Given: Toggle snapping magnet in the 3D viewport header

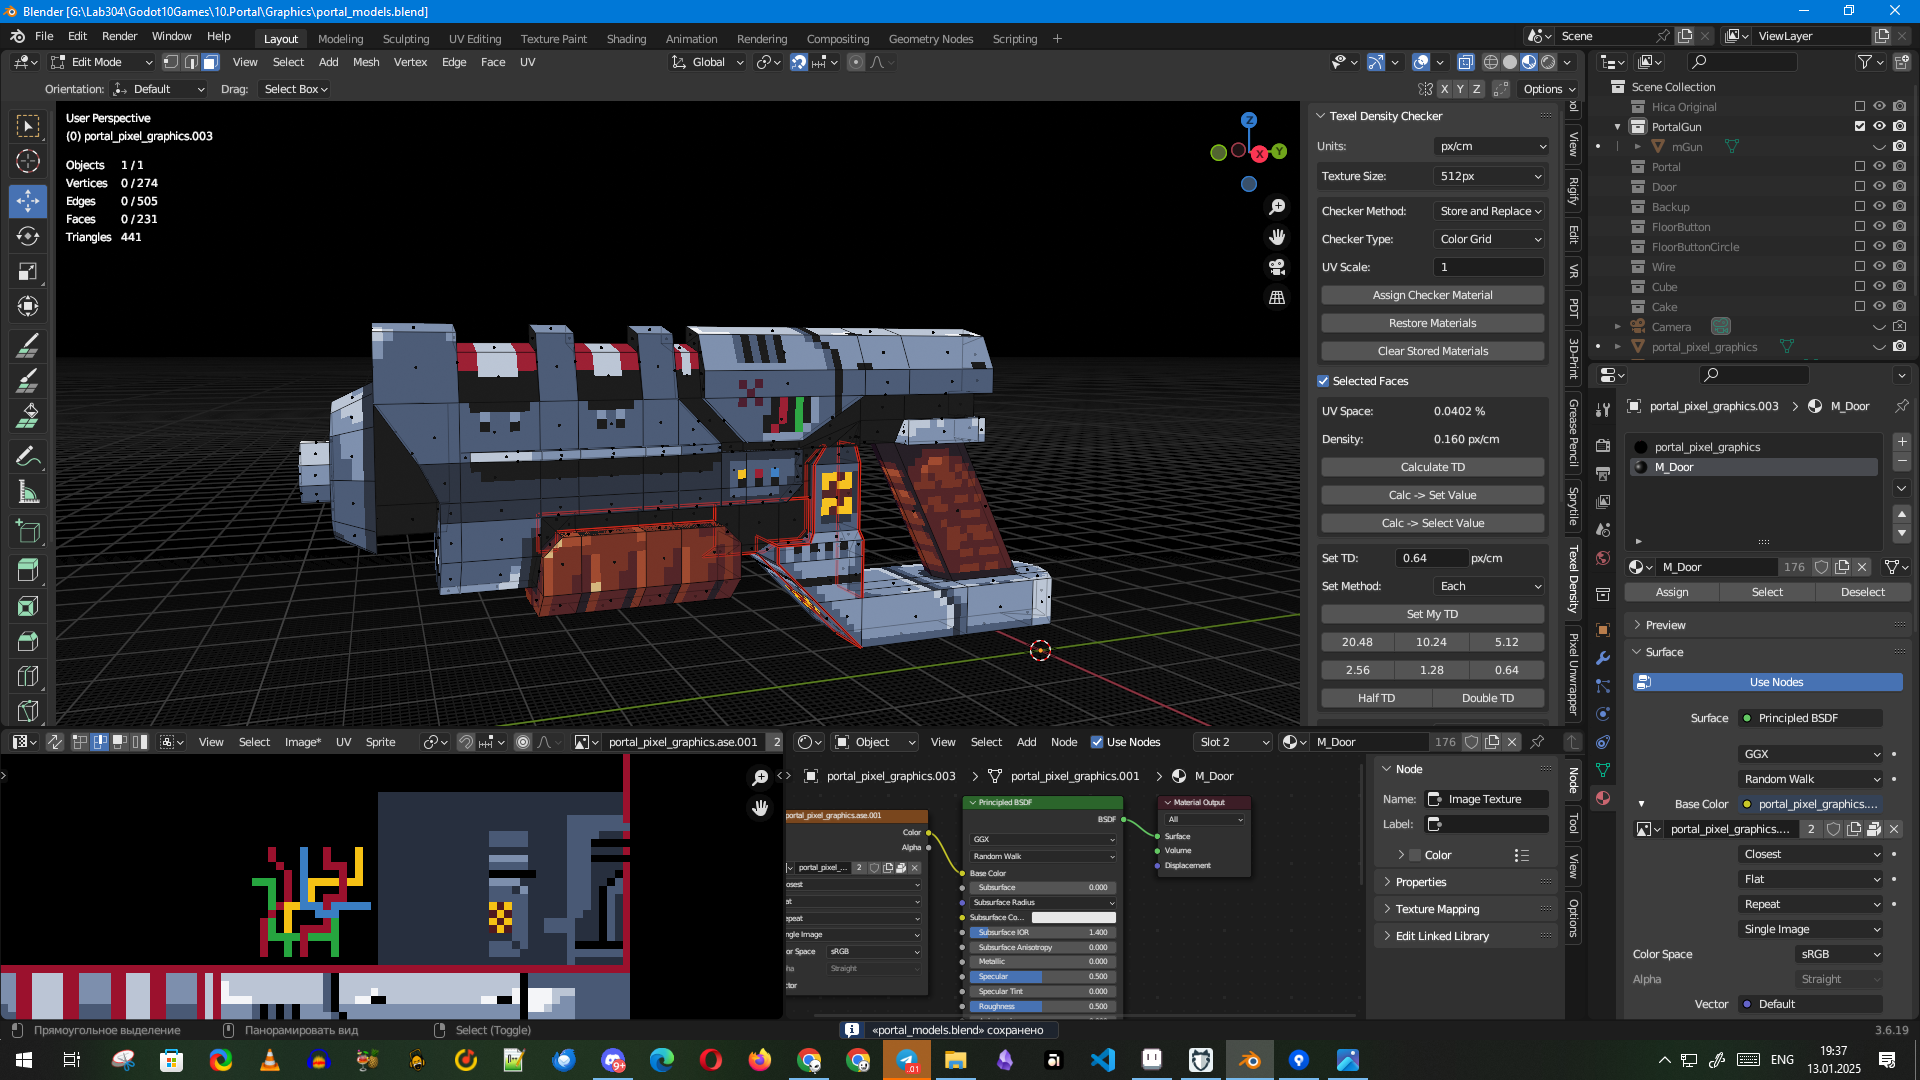Looking at the screenshot, I should 799,62.
